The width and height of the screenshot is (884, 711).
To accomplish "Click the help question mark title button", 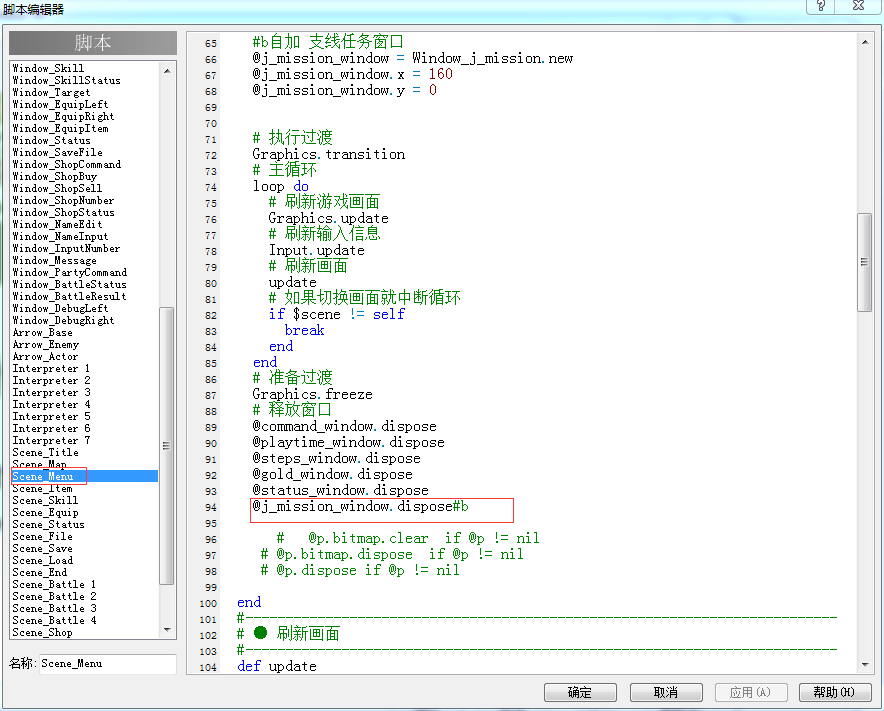I will 821,6.
